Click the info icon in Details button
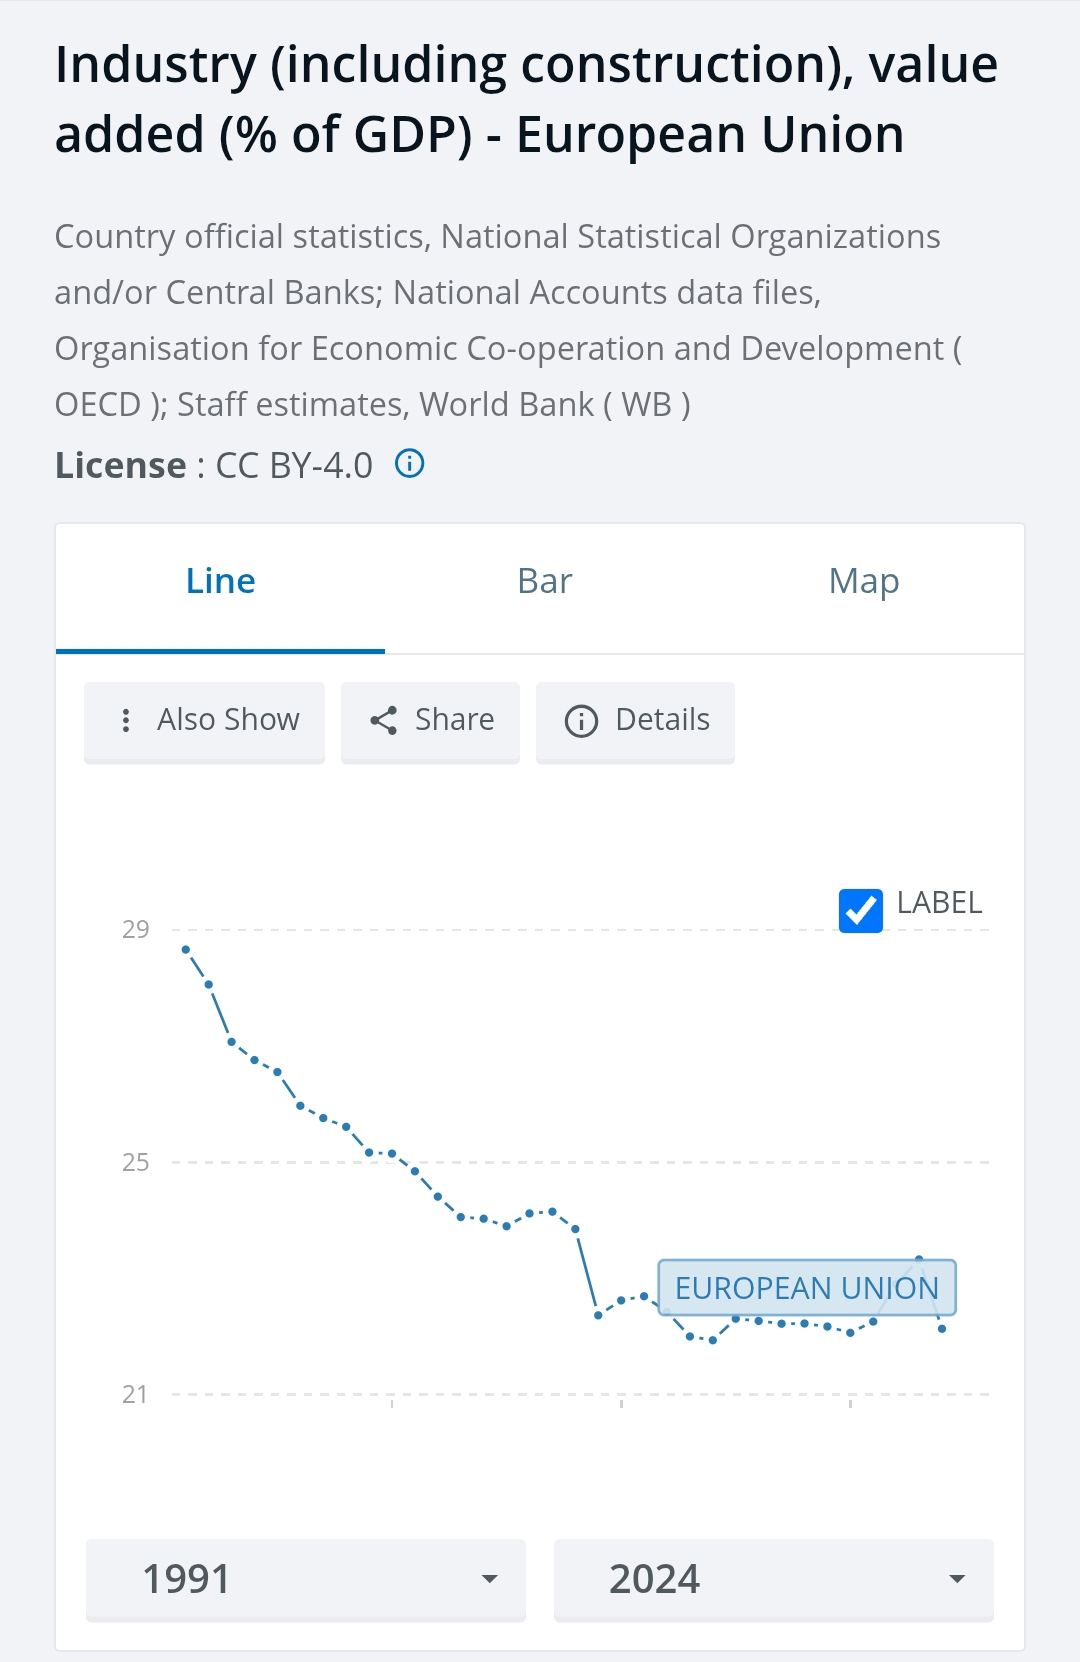Screen dimensions: 1080x1662 581,721
